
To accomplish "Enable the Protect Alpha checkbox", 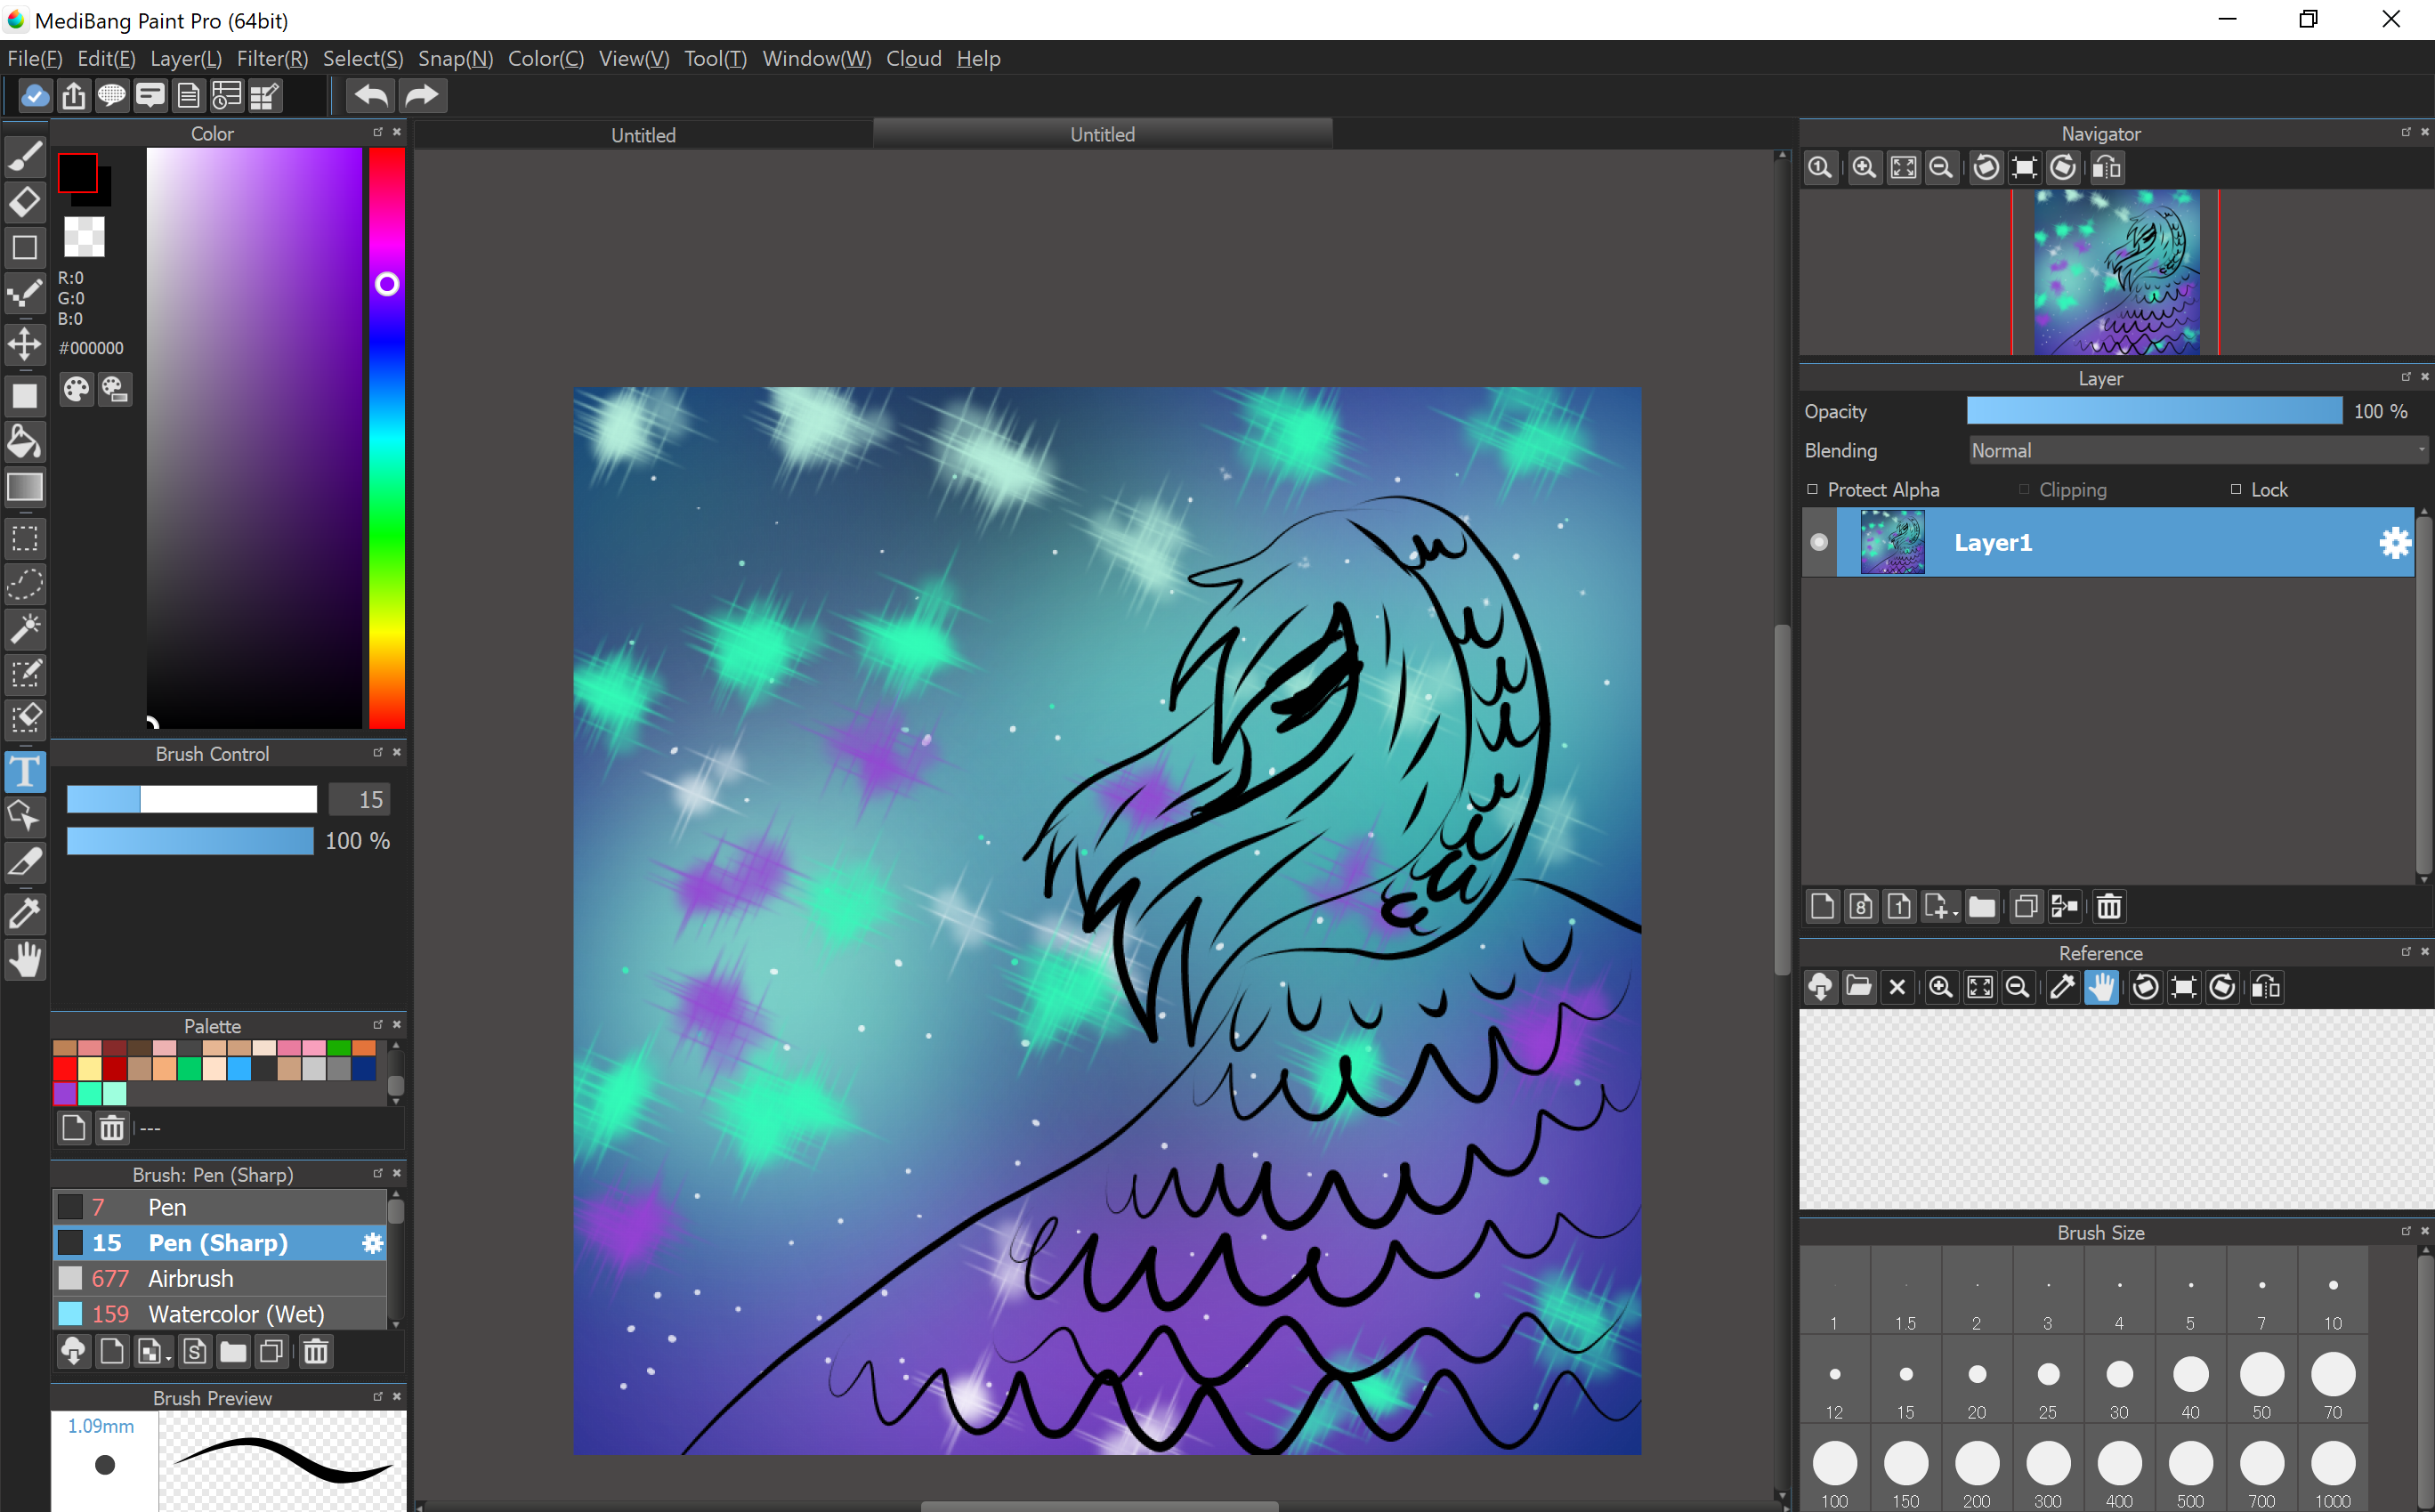I will [1812, 489].
